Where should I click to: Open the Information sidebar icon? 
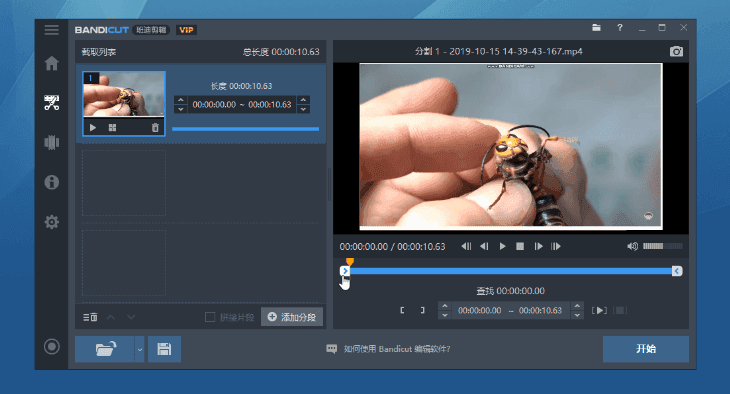click(x=52, y=182)
